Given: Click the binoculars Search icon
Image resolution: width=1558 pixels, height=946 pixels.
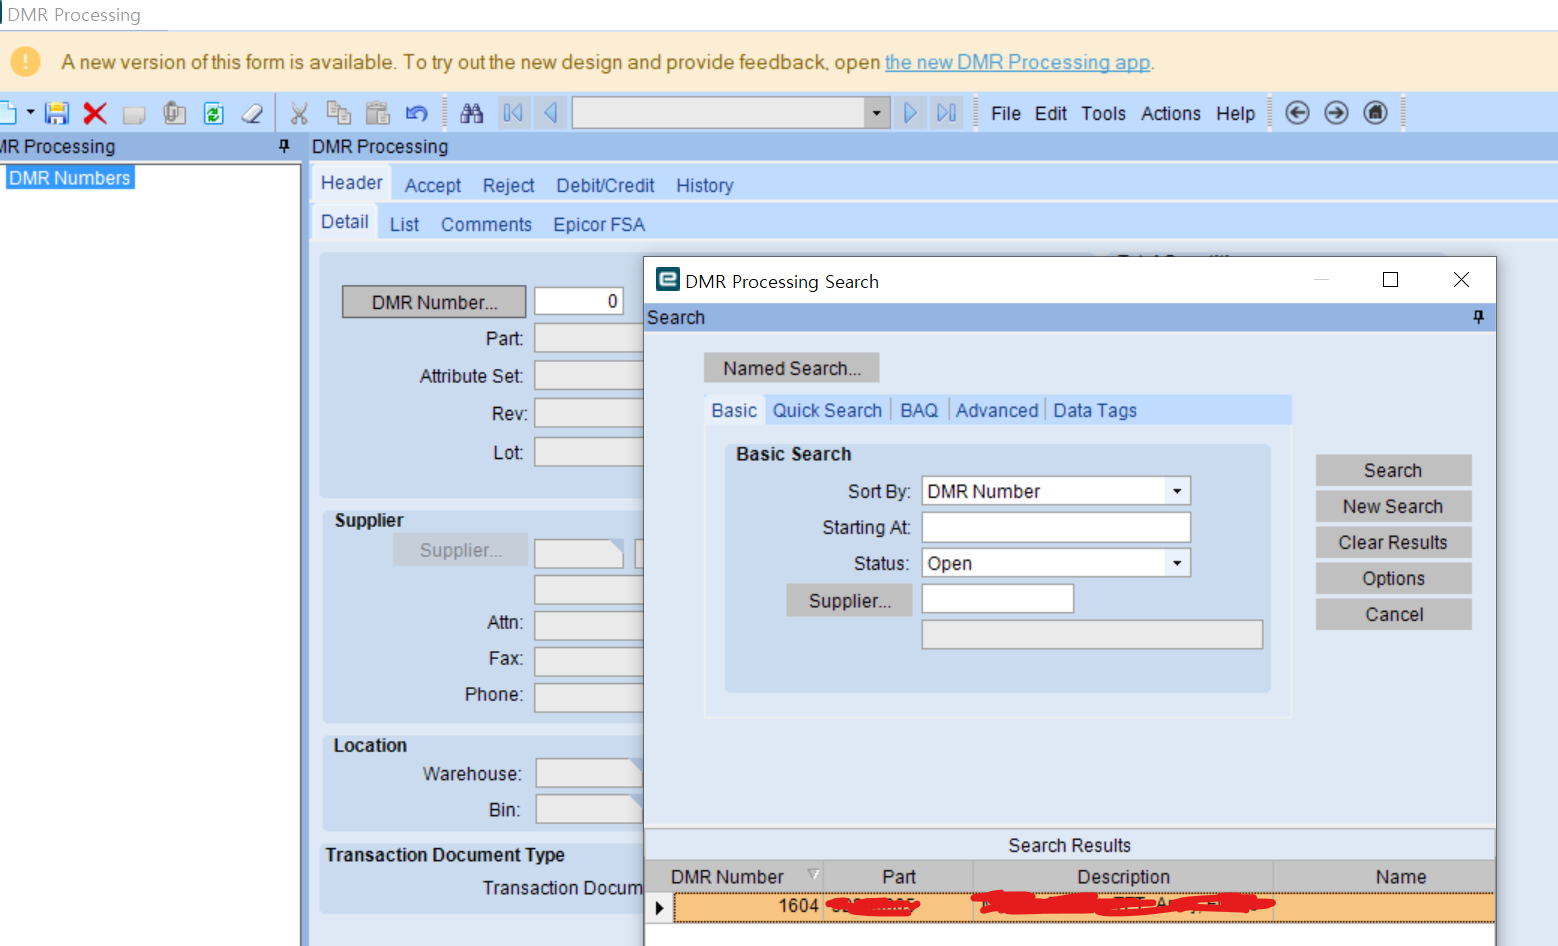Looking at the screenshot, I should 472,113.
